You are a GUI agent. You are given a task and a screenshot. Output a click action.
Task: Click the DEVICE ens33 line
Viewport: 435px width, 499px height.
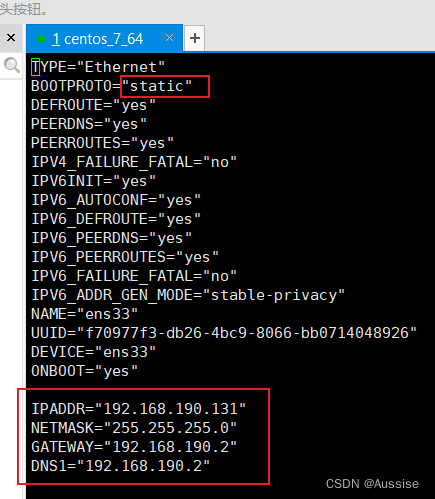tap(93, 352)
